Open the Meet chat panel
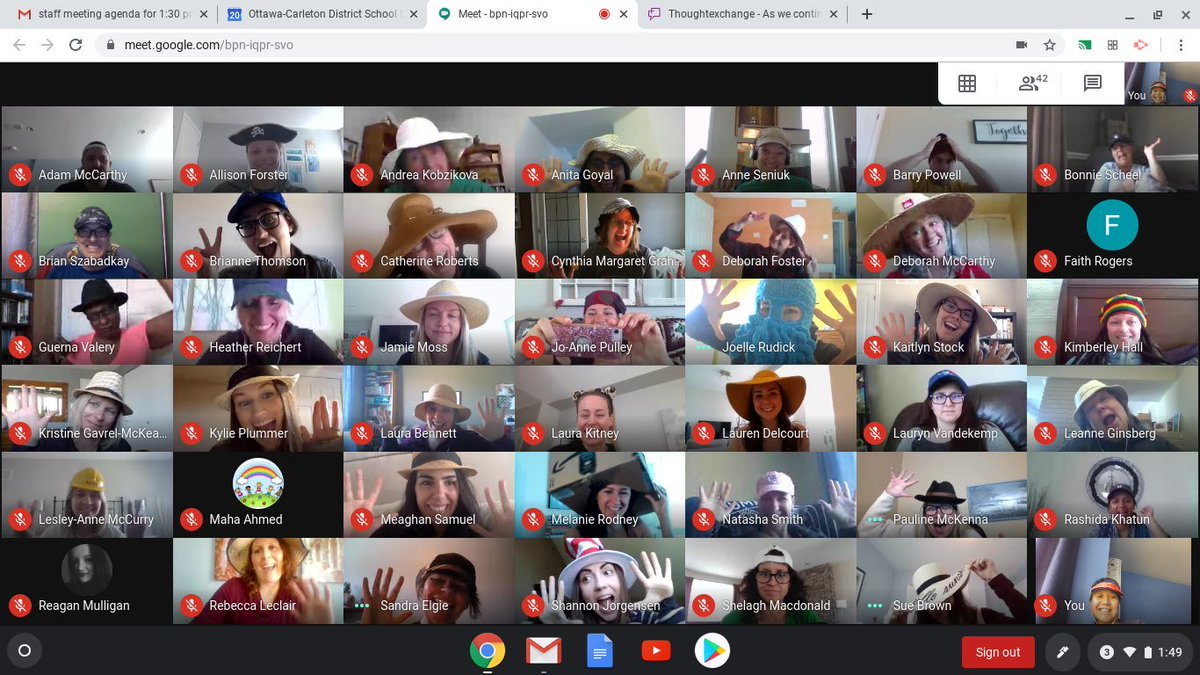 (1094, 84)
